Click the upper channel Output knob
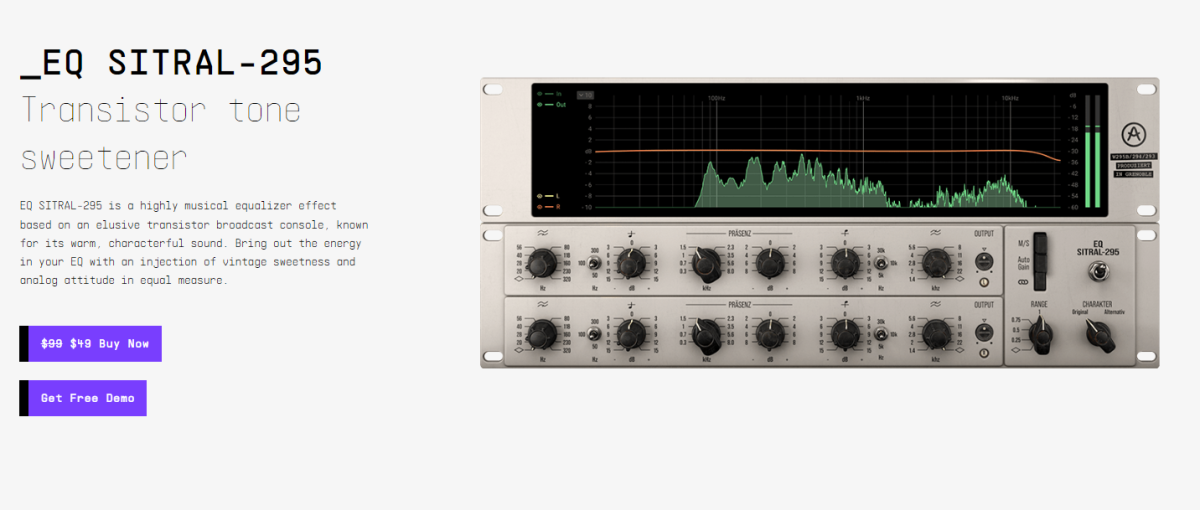1200x510 pixels. click(984, 261)
